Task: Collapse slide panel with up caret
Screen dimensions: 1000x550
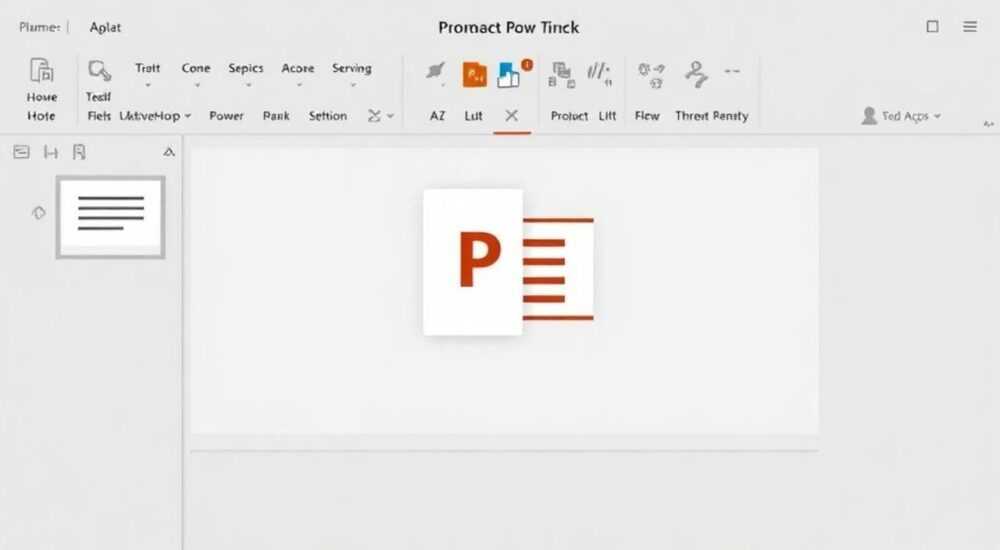Action: tap(169, 152)
